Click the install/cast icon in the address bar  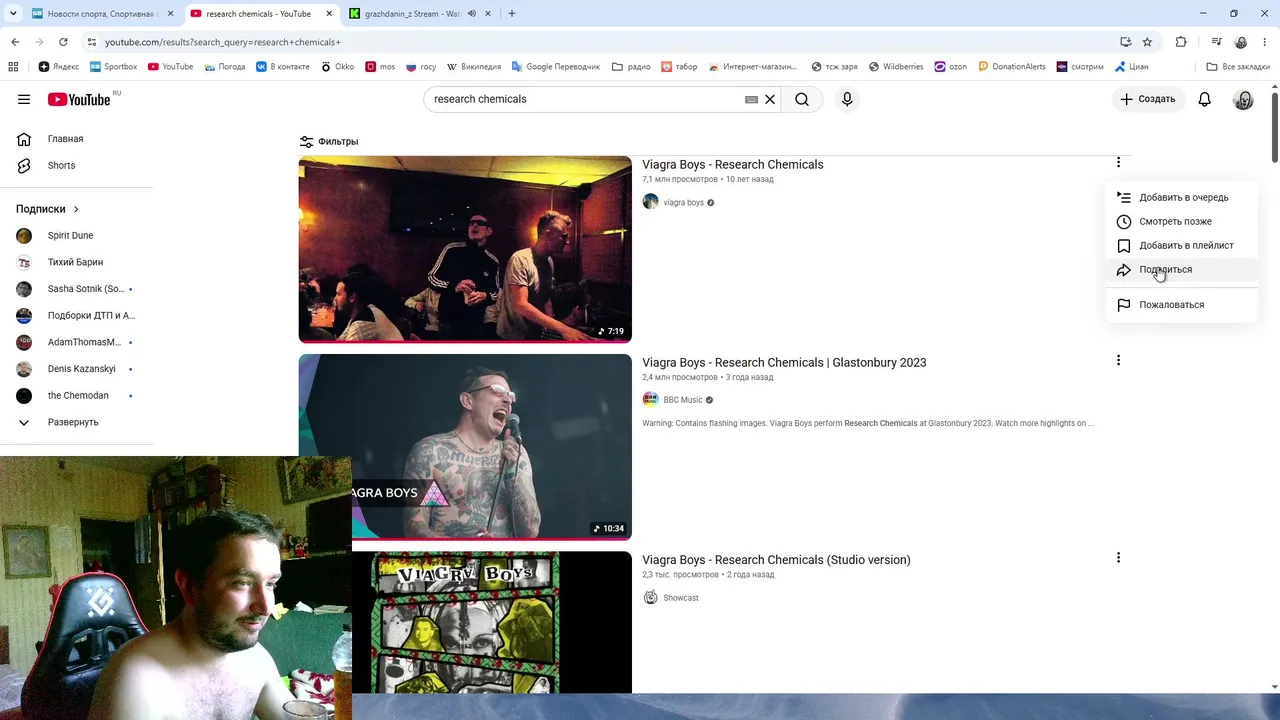(1125, 42)
